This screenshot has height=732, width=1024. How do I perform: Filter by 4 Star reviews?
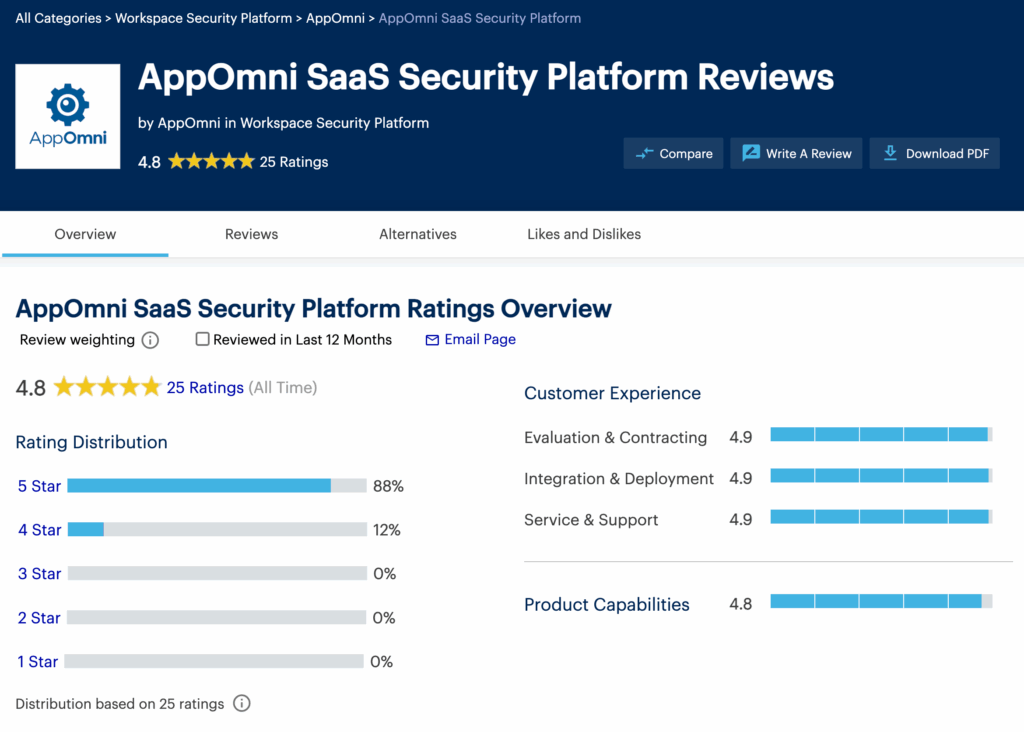tap(40, 530)
